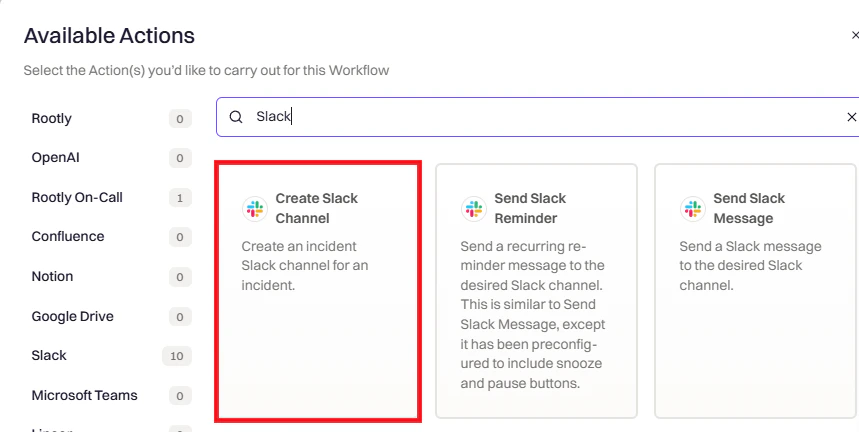Screen dimensions: 859x432
Task: Open the Rootly On-Call category
Action: click(x=77, y=198)
